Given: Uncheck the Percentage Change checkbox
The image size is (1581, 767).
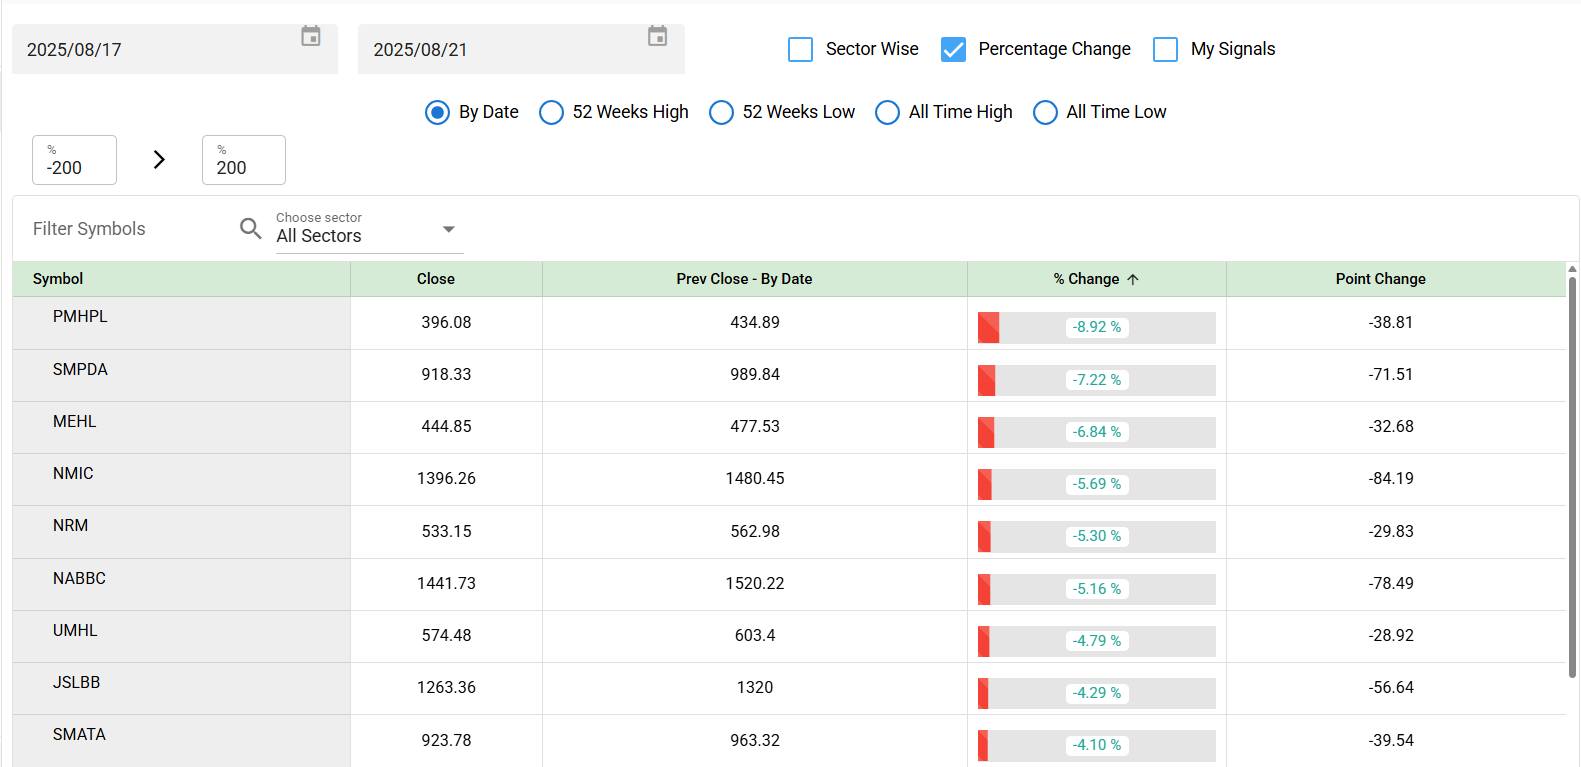Looking at the screenshot, I should coord(953,49).
